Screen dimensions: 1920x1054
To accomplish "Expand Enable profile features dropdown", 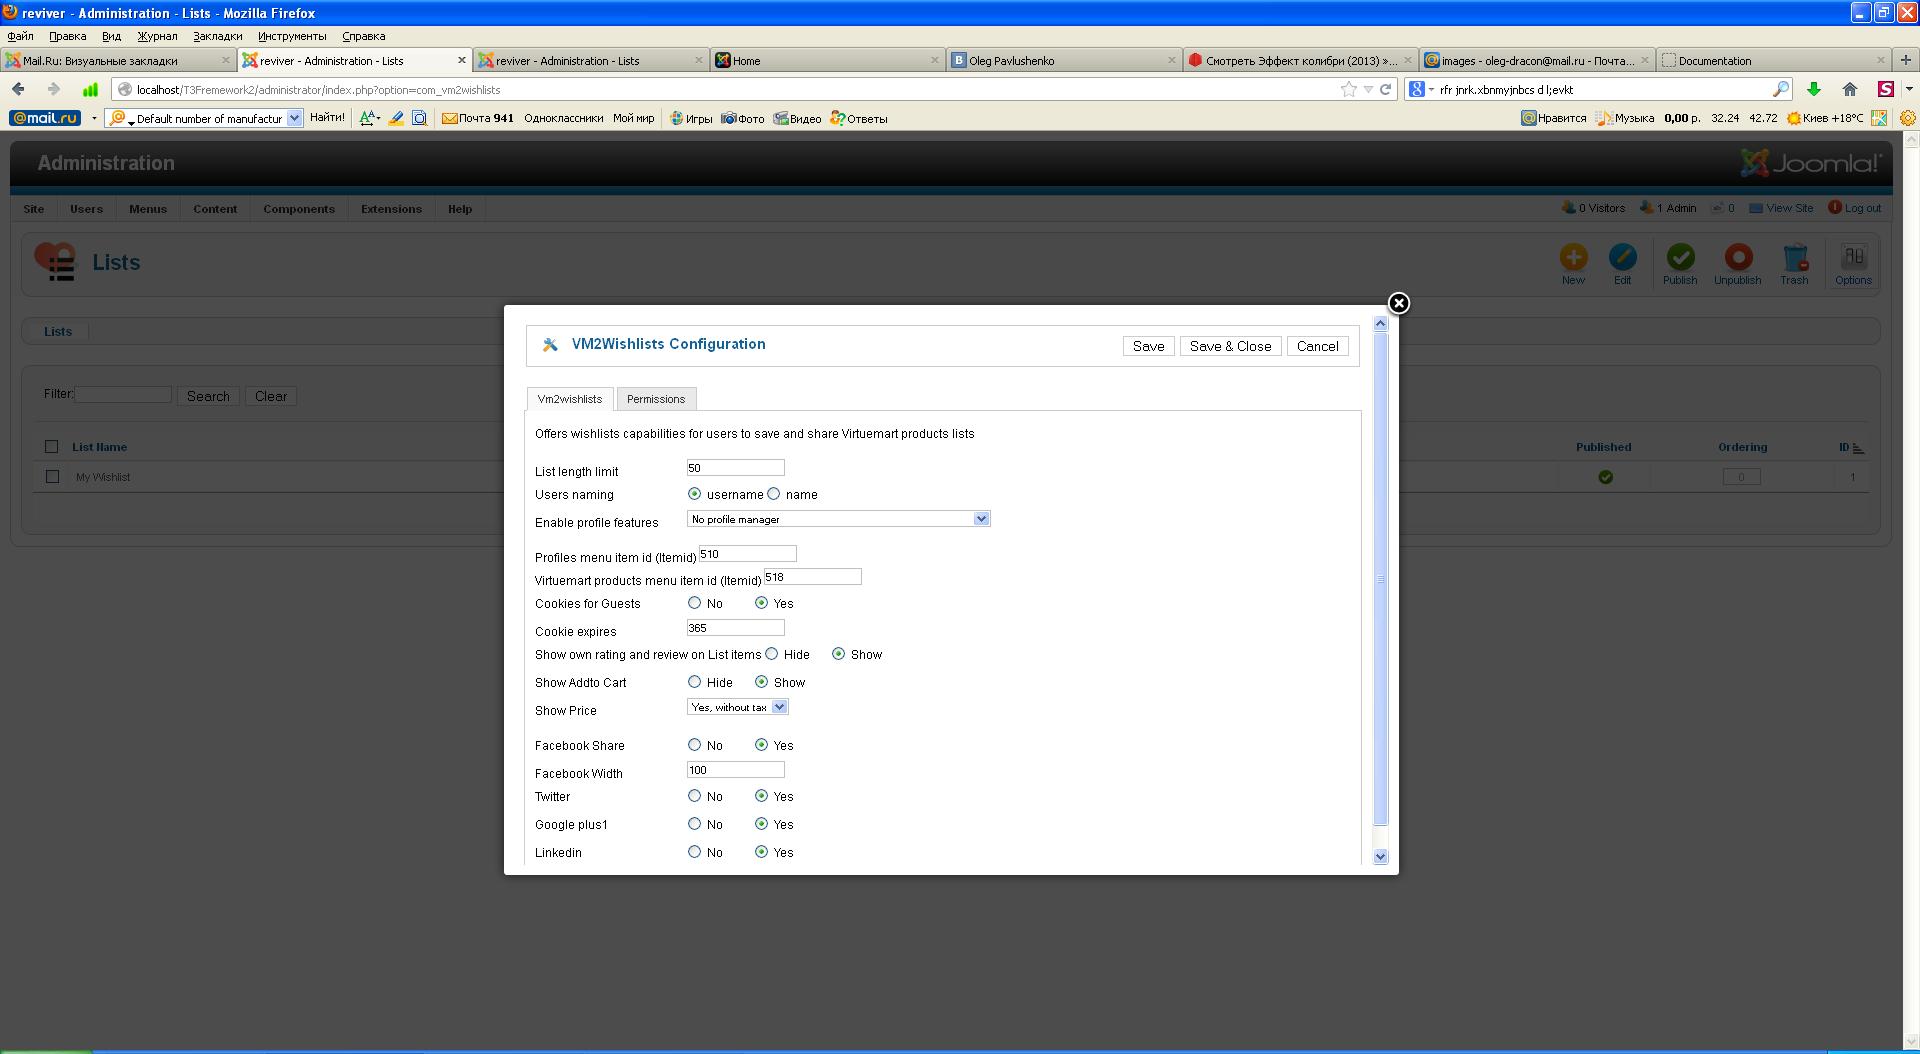I will click(x=981, y=519).
